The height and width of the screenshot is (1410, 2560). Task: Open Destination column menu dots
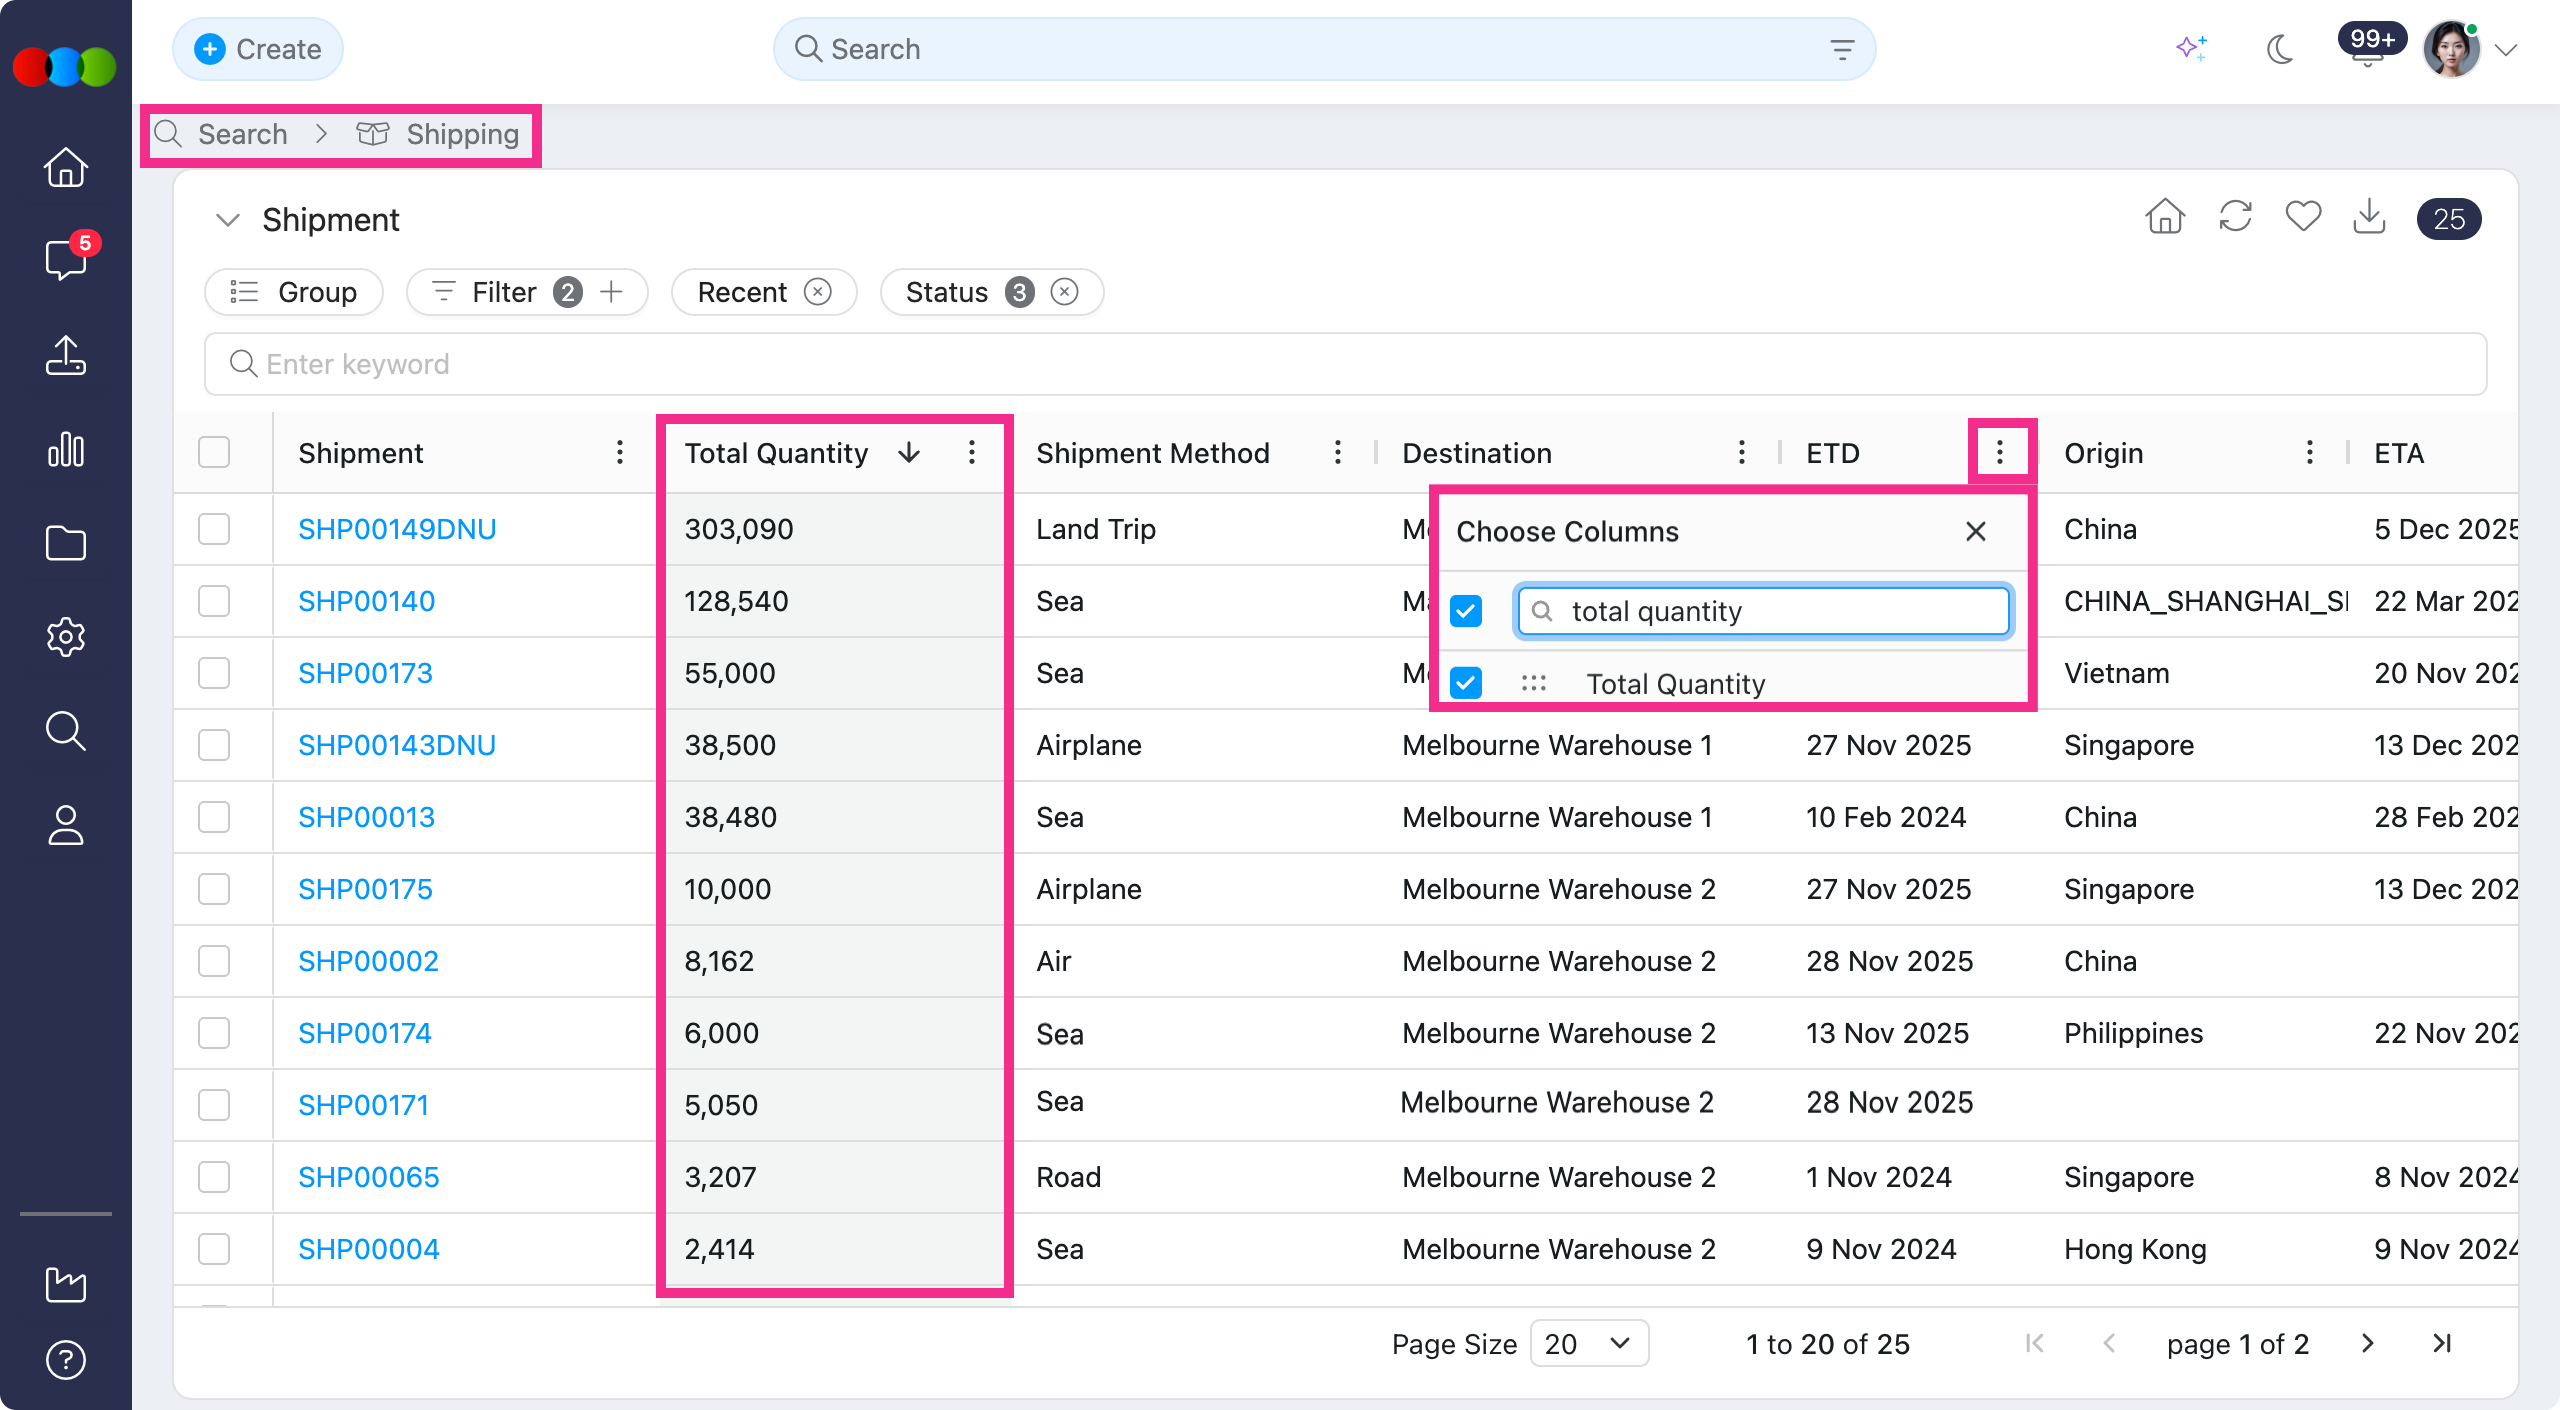point(1742,453)
